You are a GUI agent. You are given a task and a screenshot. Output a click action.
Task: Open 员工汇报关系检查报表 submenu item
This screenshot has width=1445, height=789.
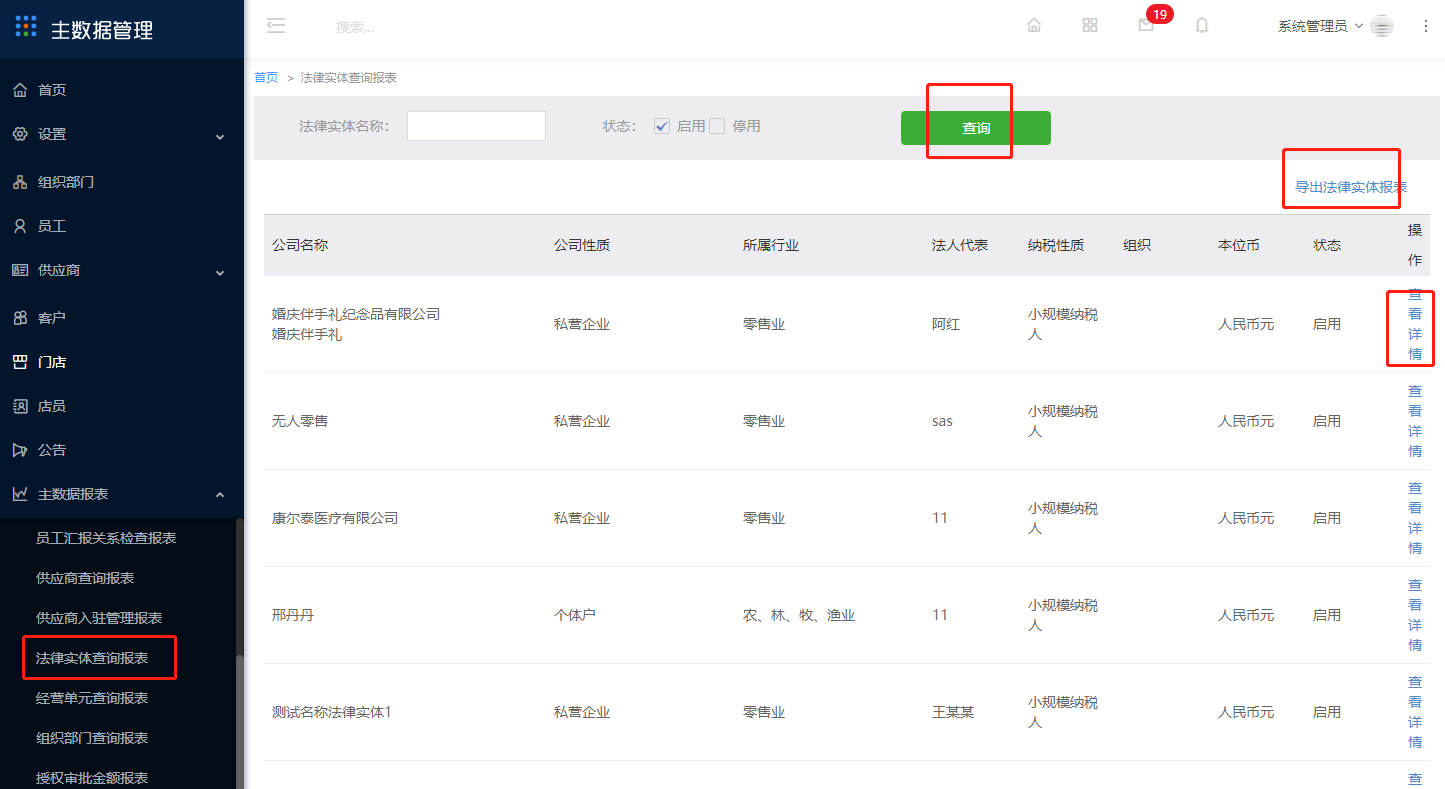pos(106,538)
